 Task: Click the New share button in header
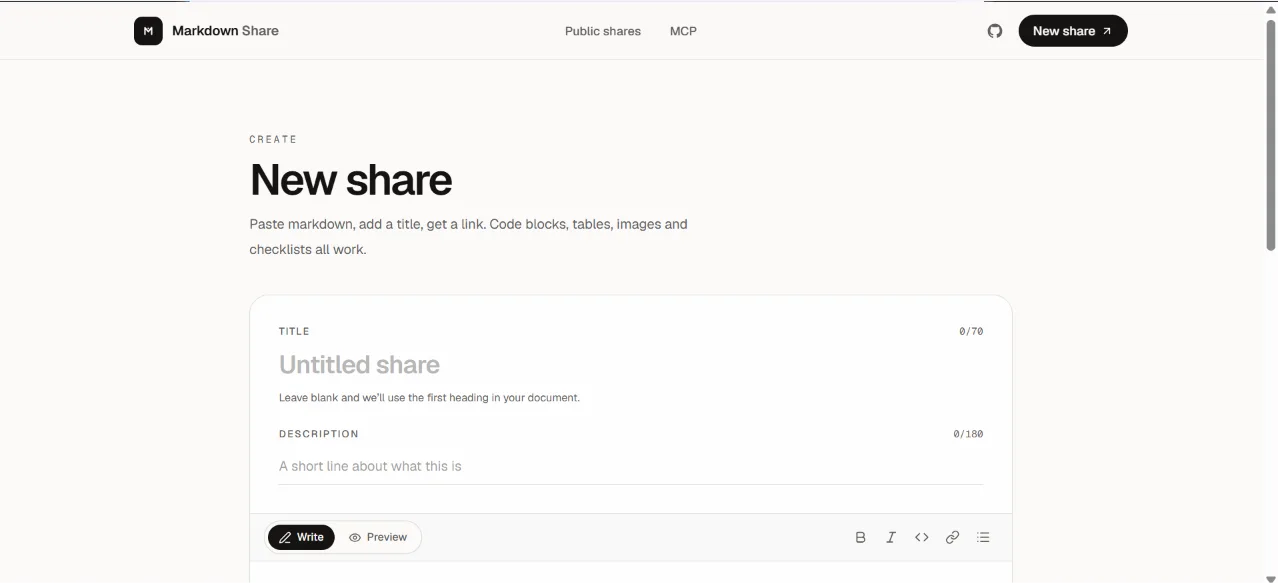[1073, 31]
